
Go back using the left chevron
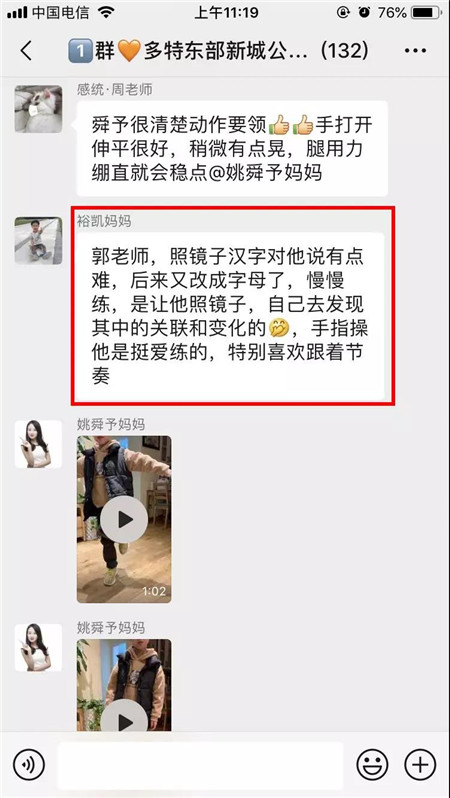point(25,50)
